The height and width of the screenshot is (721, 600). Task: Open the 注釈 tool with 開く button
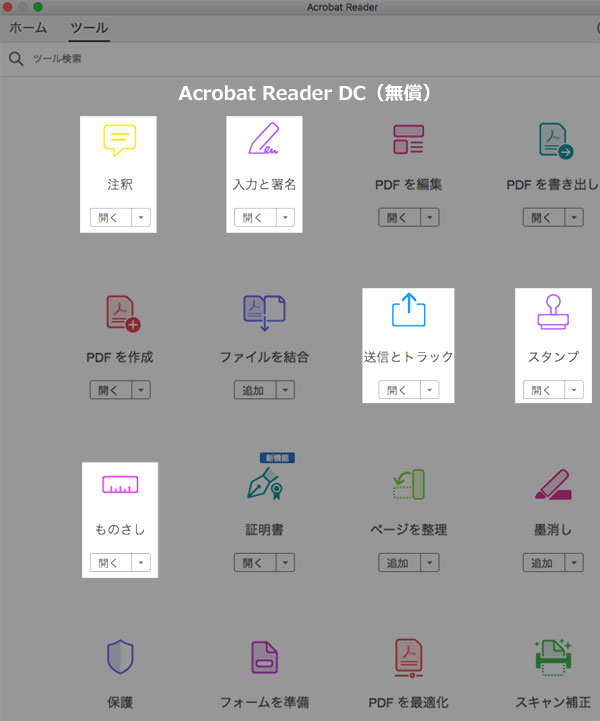111,217
